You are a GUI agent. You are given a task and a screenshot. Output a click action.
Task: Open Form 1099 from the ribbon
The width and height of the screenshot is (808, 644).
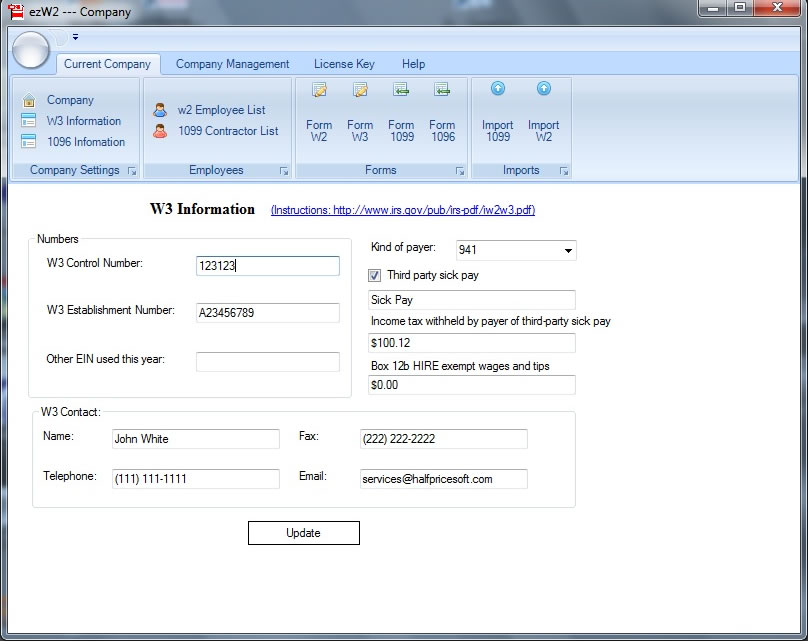click(x=401, y=113)
